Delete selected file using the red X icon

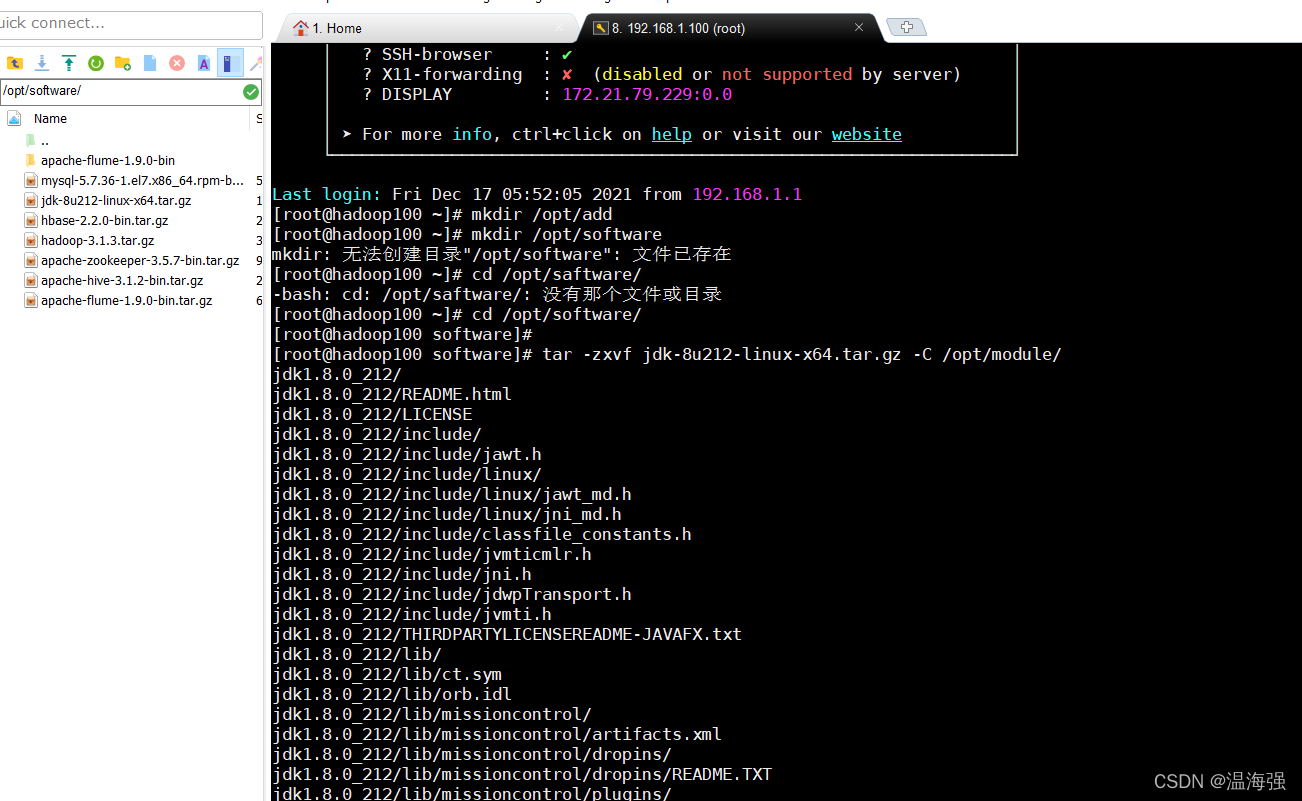coord(176,62)
